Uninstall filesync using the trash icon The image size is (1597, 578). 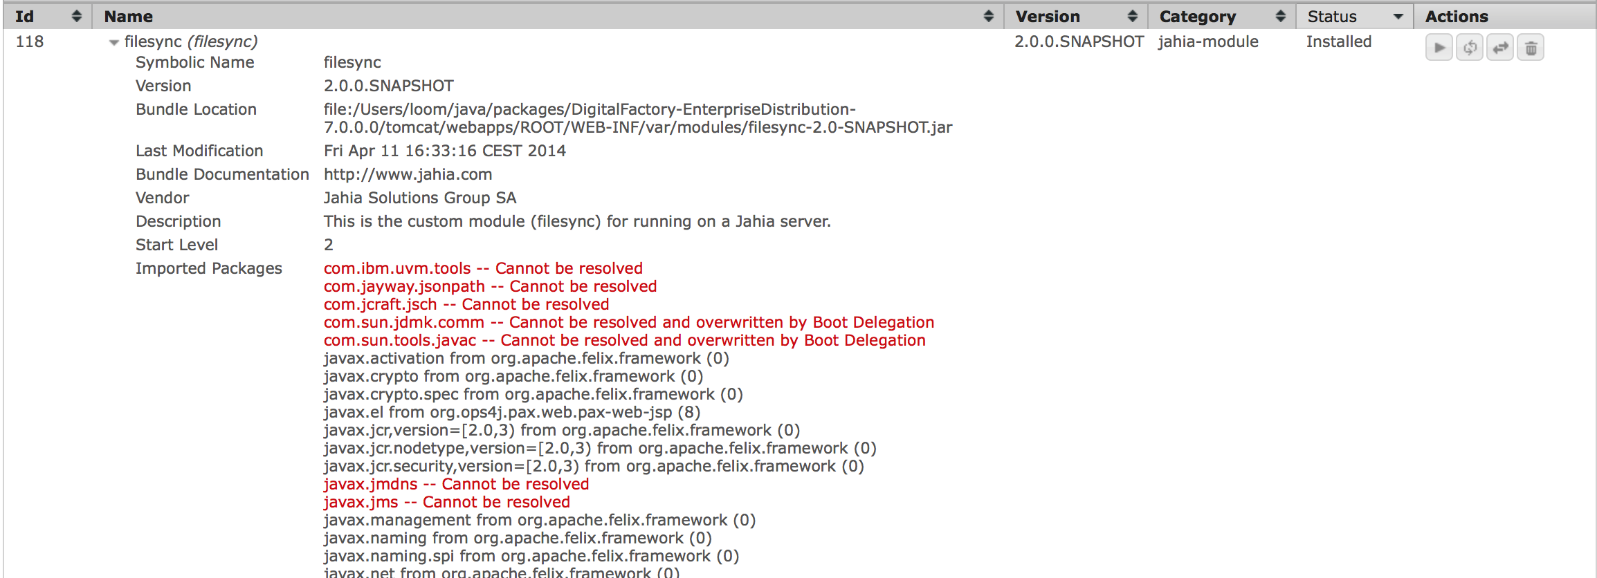coord(1531,47)
